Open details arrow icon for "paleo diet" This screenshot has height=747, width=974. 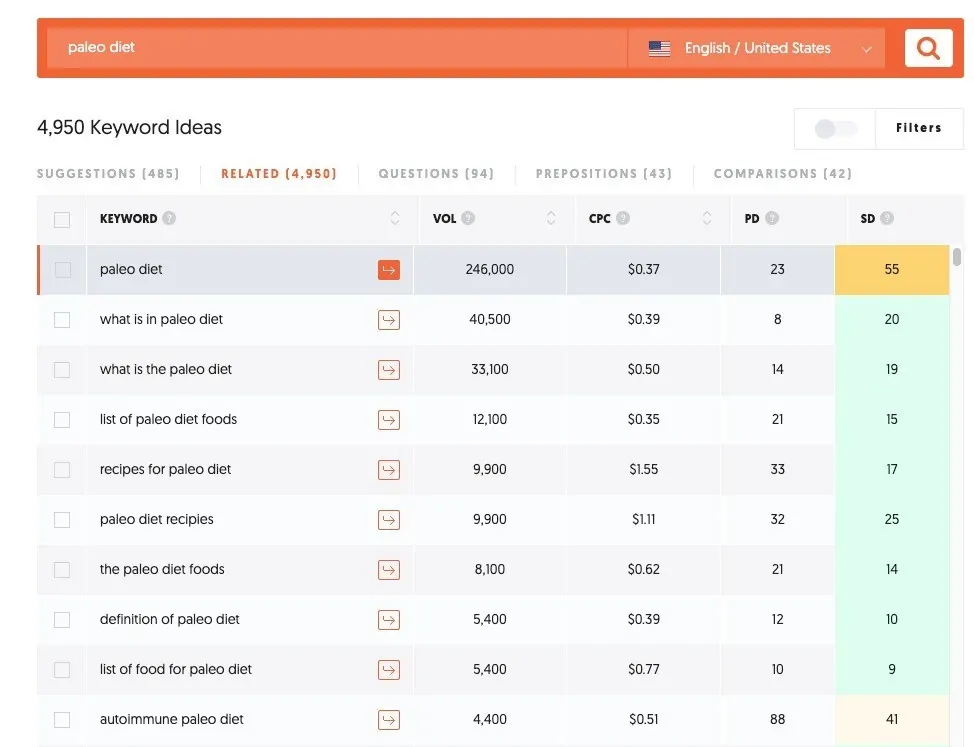(388, 269)
